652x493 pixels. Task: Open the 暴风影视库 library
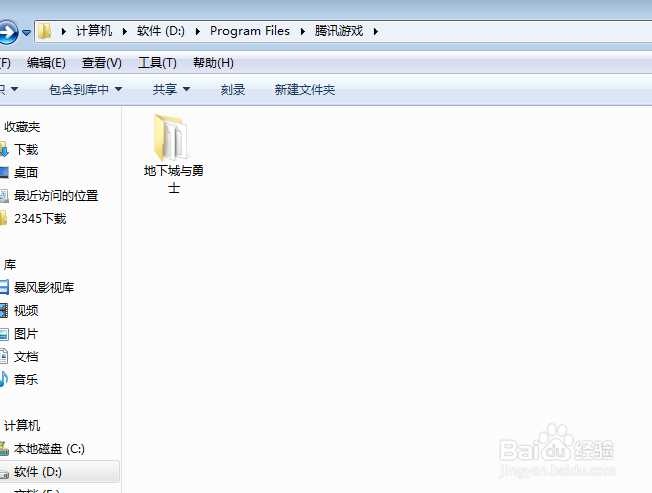pos(44,287)
